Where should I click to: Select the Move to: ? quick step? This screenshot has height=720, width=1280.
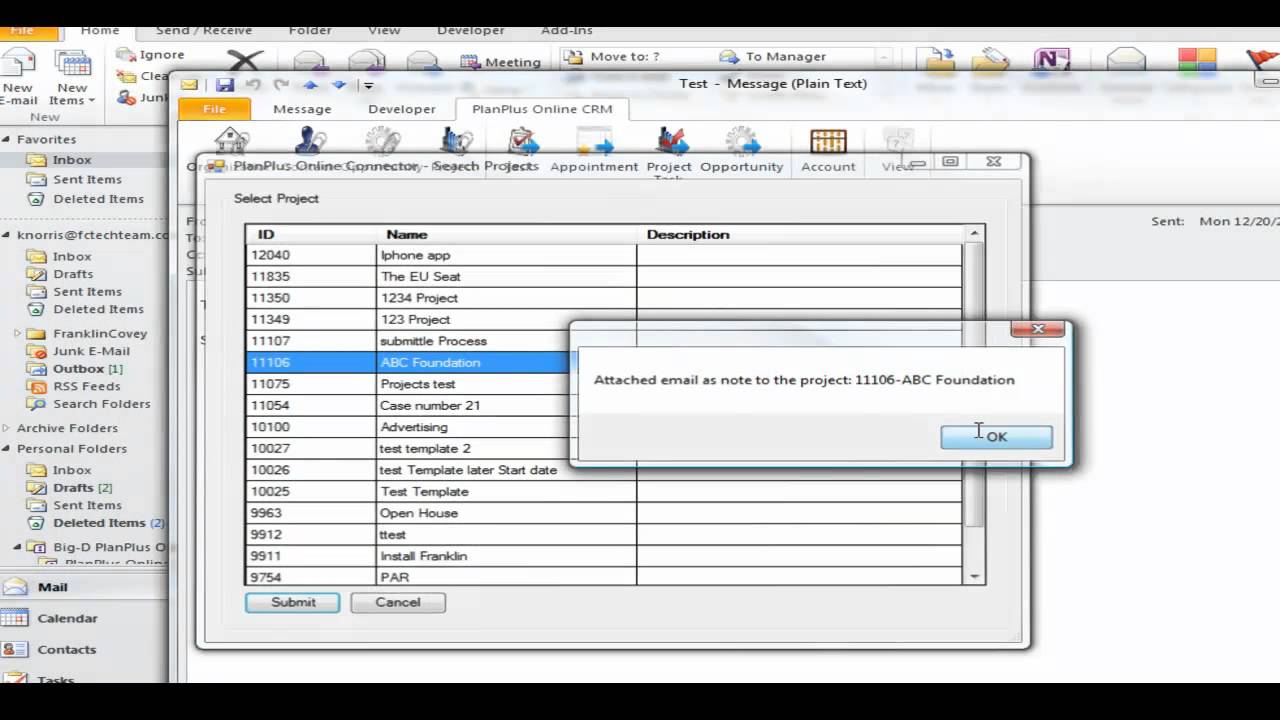pos(614,57)
